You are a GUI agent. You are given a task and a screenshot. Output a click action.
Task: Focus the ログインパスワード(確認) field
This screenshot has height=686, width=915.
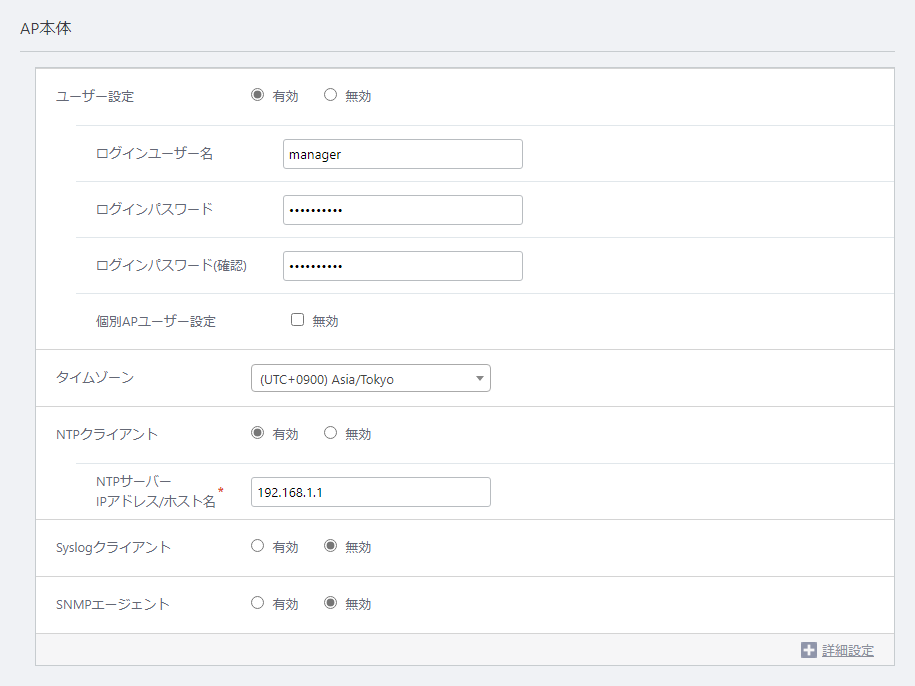tap(403, 266)
